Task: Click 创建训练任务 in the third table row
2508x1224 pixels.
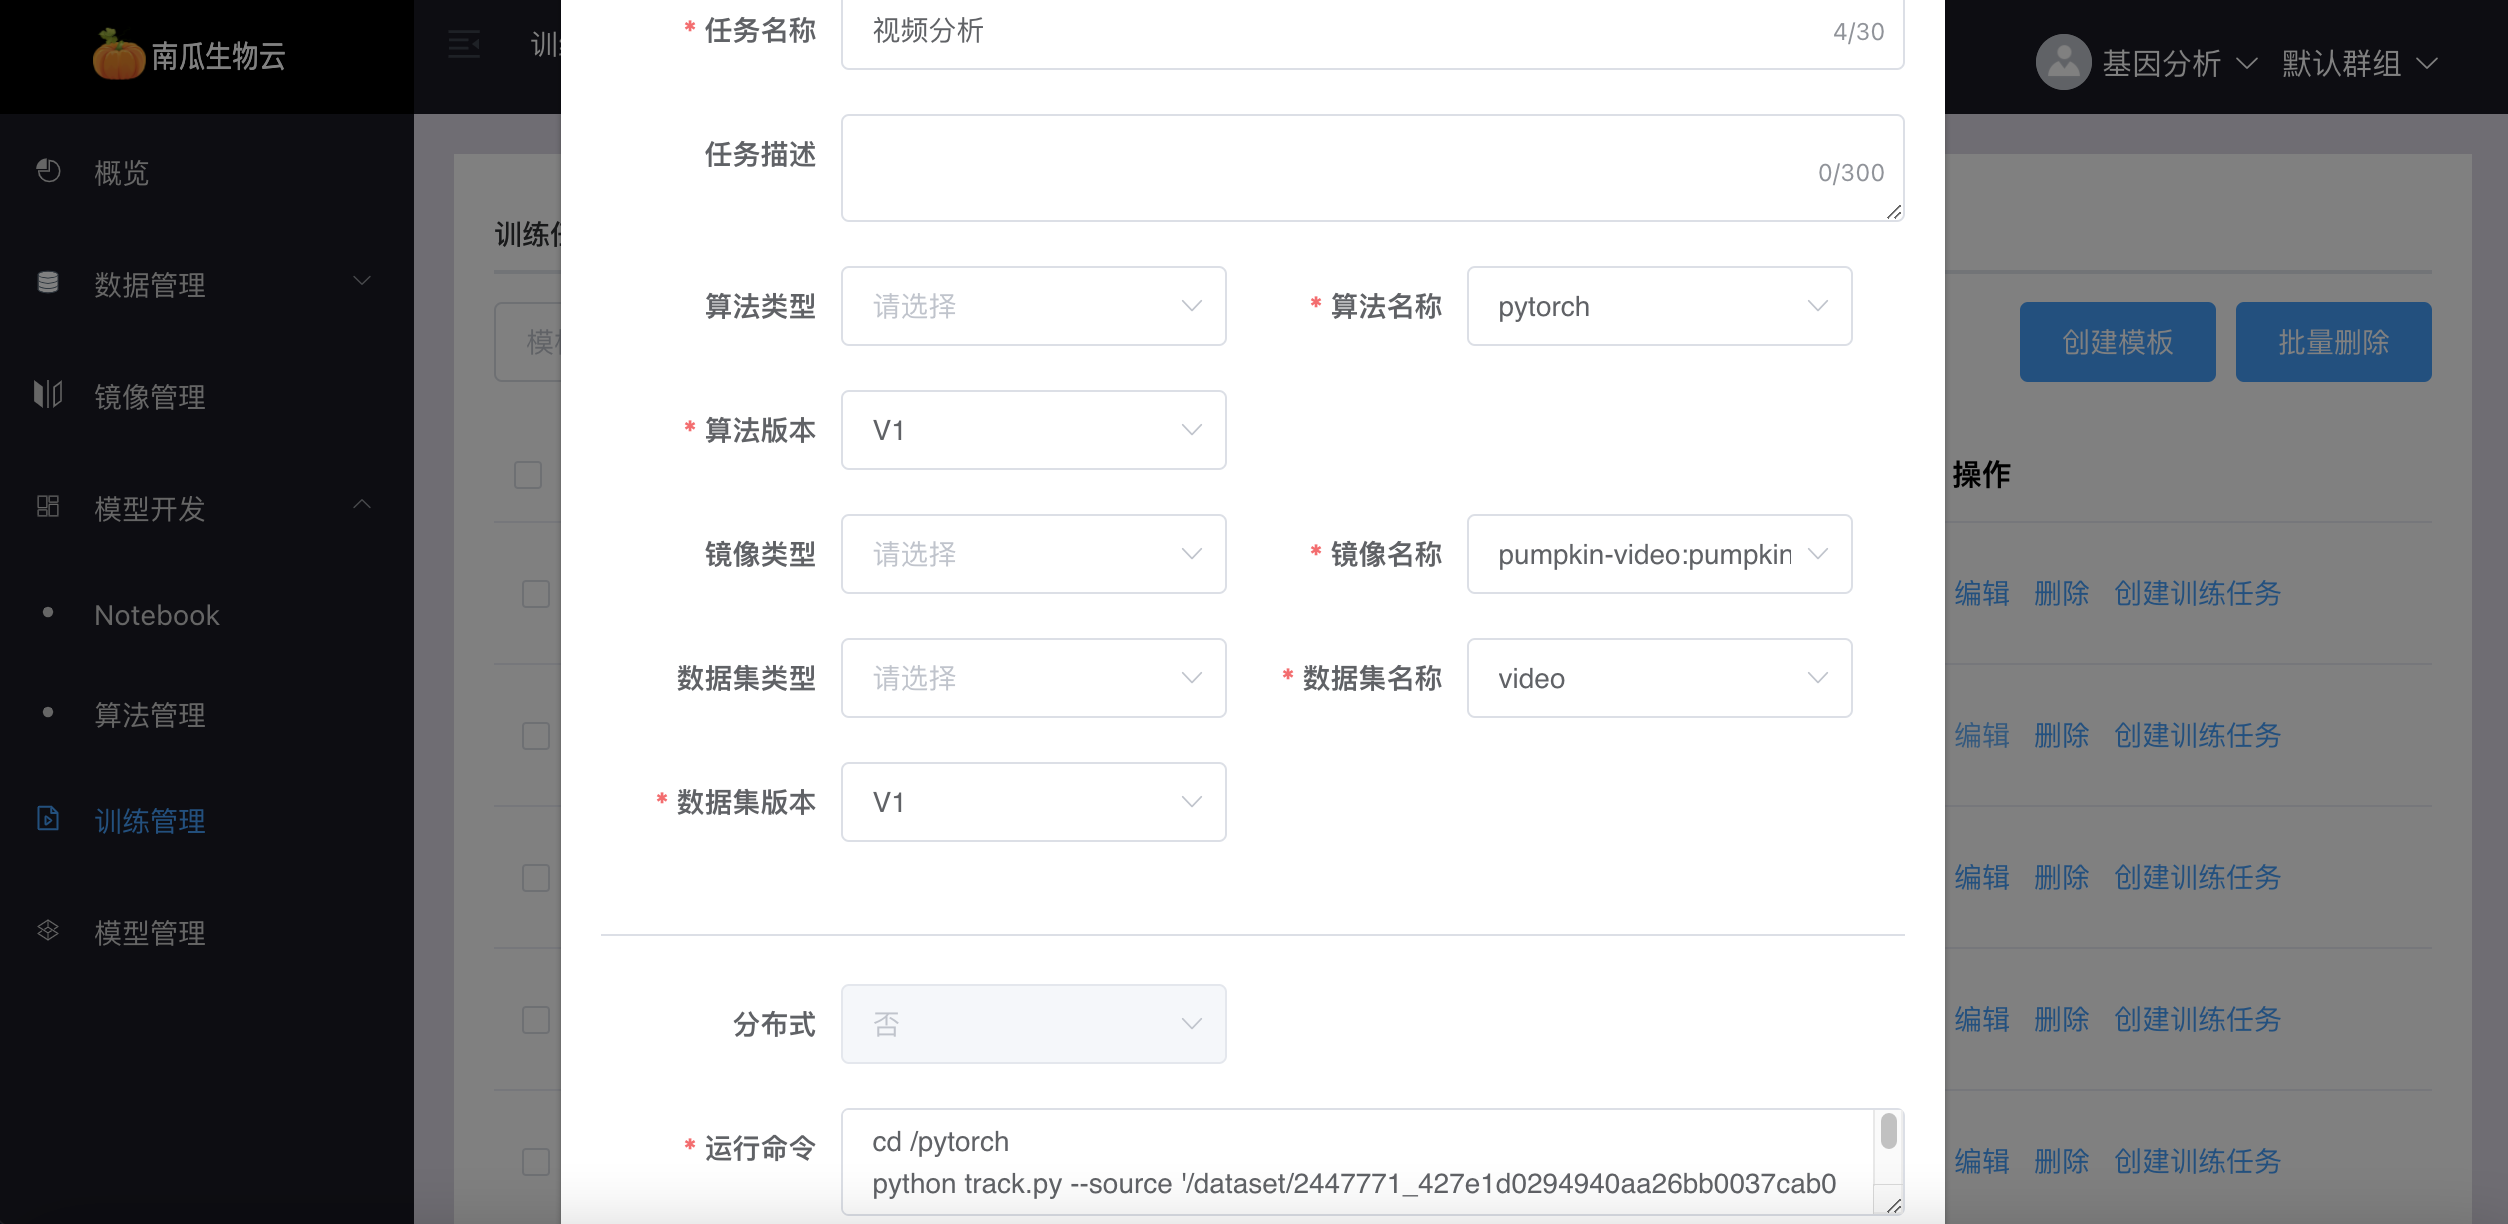Action: pos(2197,878)
